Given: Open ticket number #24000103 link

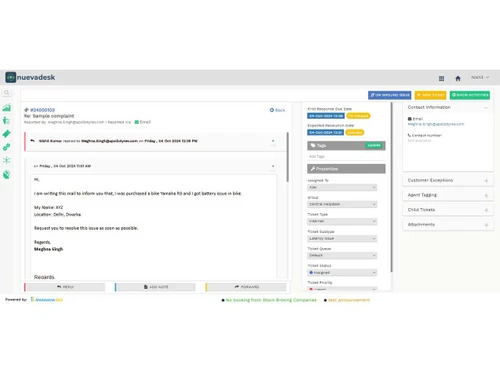Looking at the screenshot, I should [x=42, y=110].
